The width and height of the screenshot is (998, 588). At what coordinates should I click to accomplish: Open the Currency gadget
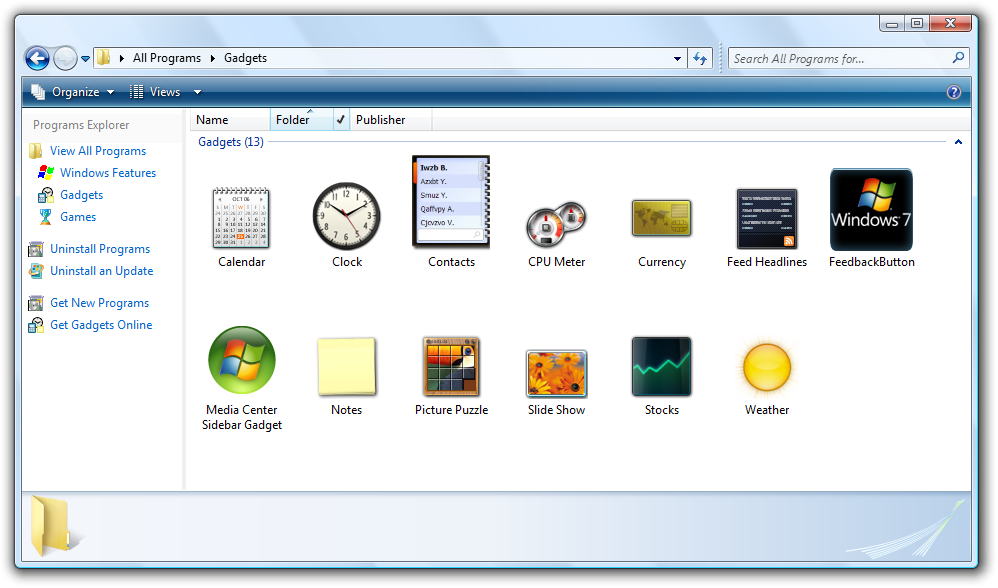tap(661, 218)
